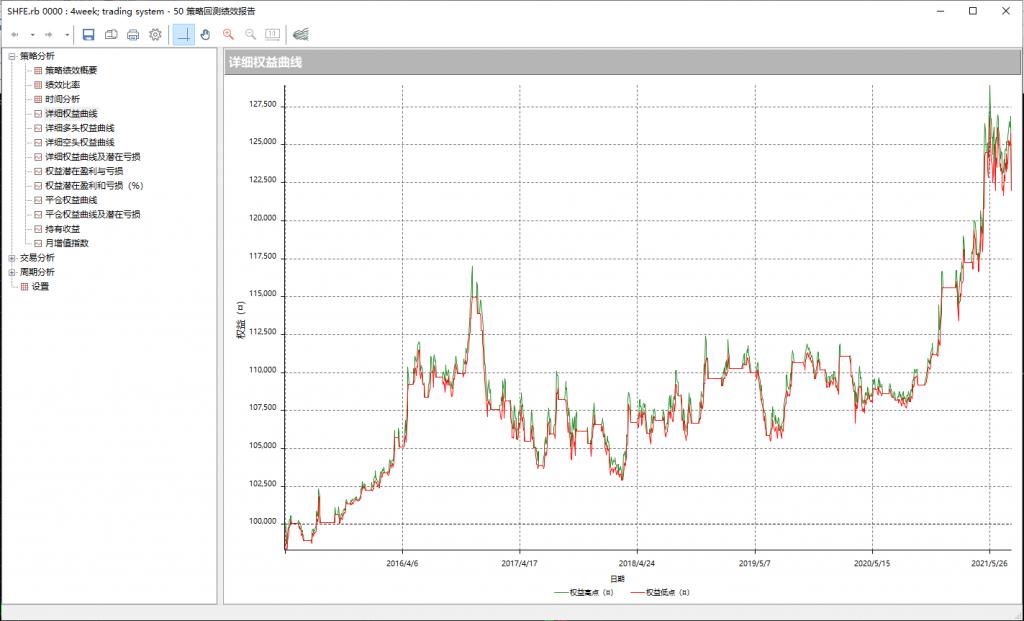Open the back-history dropdown arrow
Screen dimensions: 1024x621
point(32,35)
